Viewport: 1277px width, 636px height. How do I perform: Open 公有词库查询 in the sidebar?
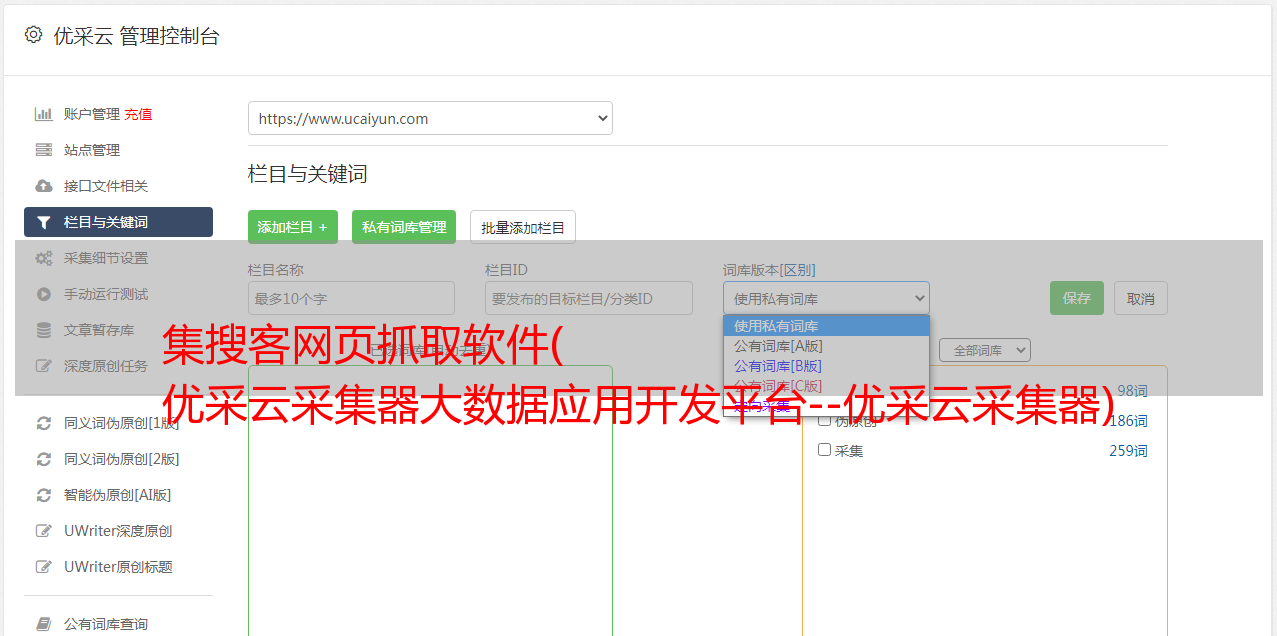(106, 624)
